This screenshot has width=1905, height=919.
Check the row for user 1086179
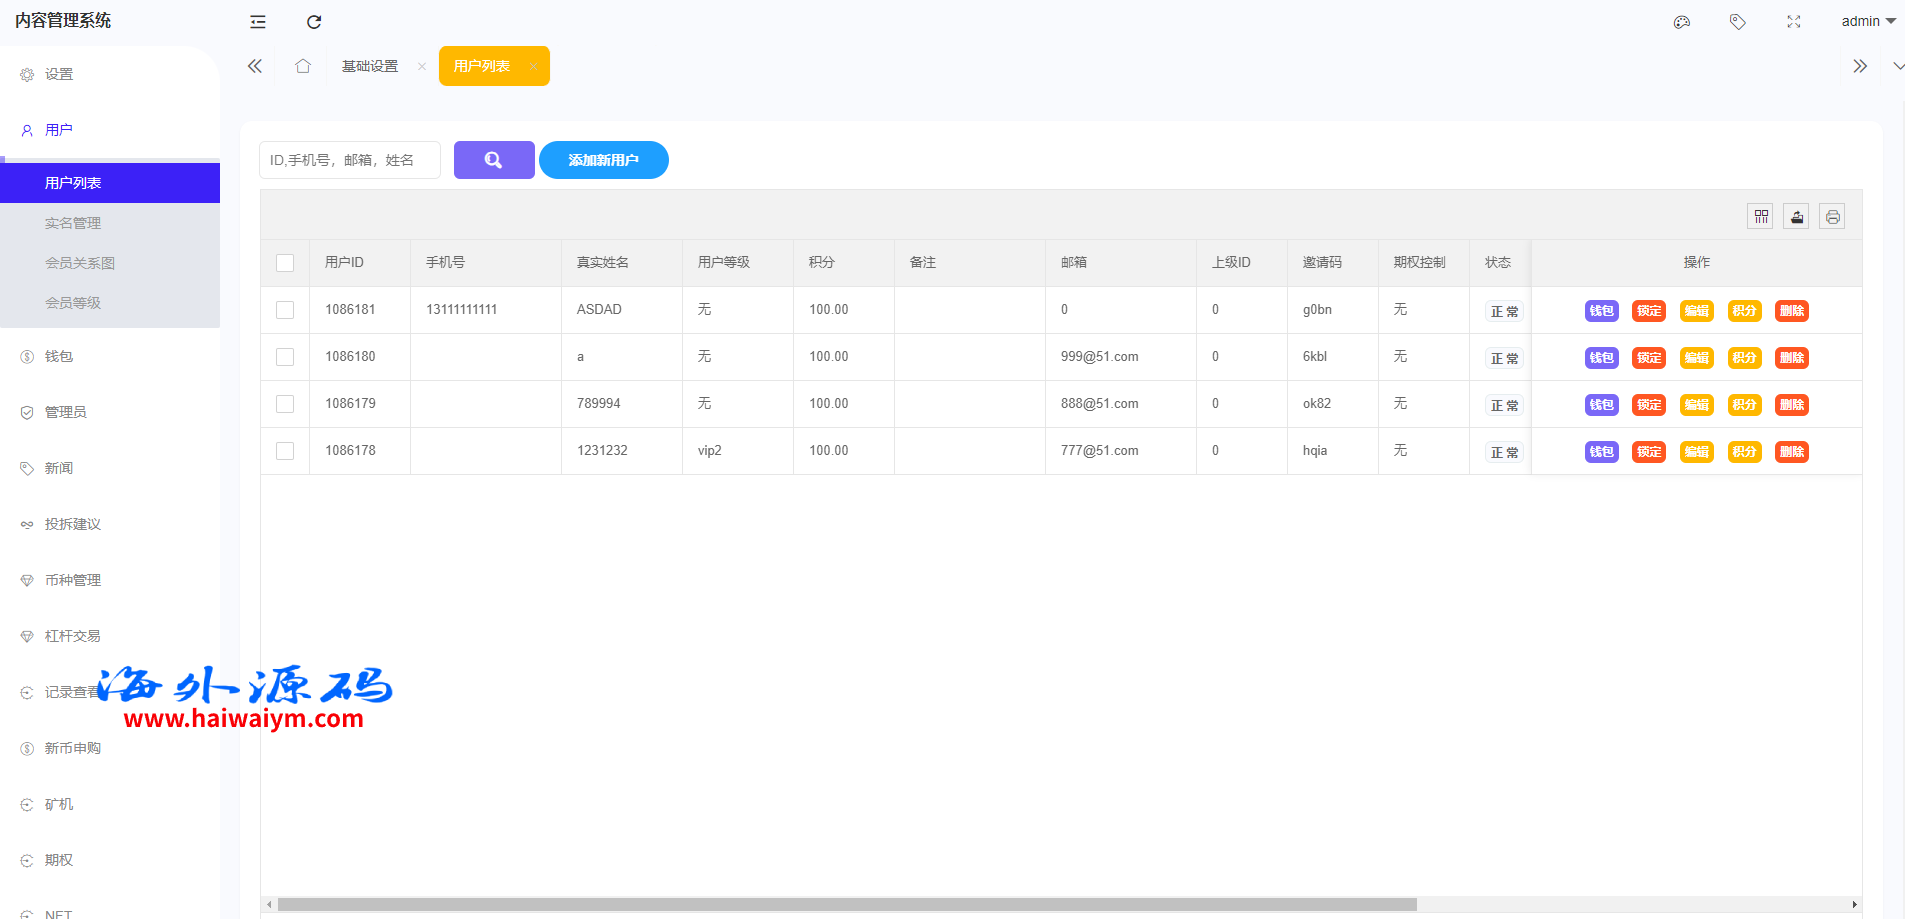click(x=285, y=404)
